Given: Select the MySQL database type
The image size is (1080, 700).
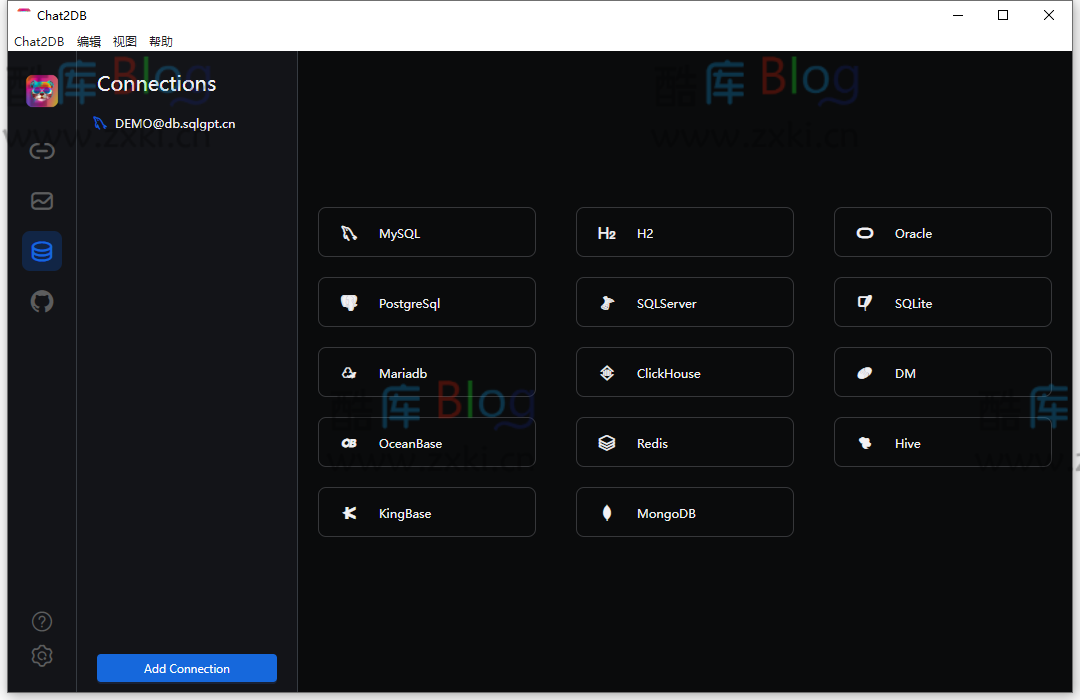Looking at the screenshot, I should click(x=426, y=232).
